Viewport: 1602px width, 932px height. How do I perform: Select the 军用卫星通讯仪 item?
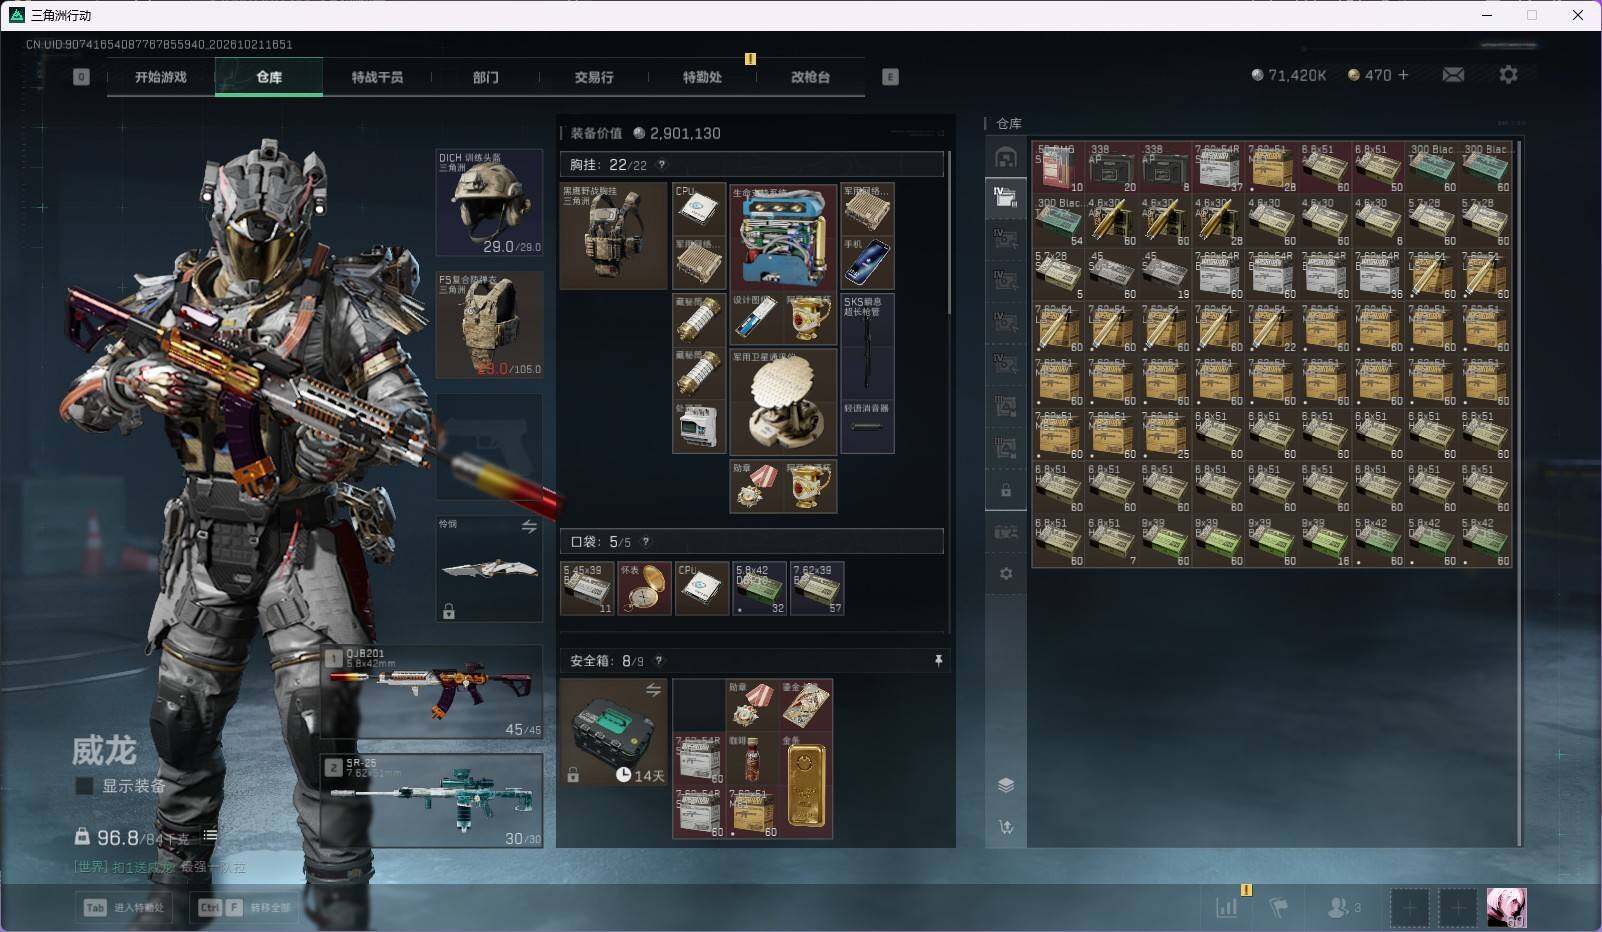(783, 402)
